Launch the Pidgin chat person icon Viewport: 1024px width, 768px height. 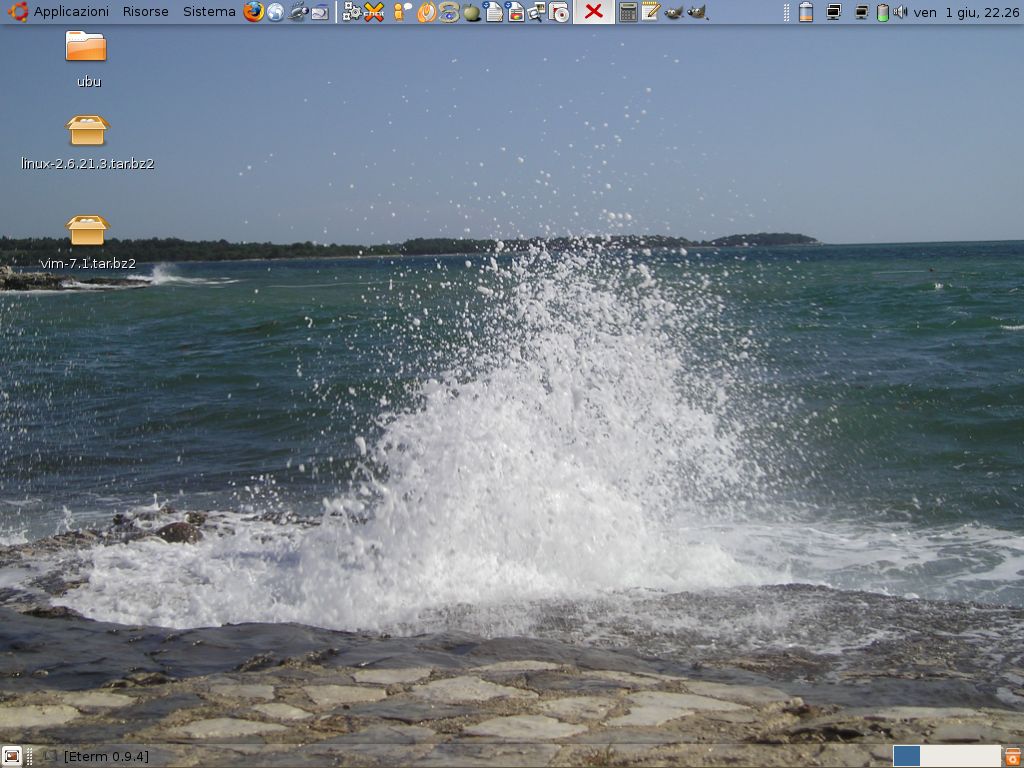click(402, 12)
